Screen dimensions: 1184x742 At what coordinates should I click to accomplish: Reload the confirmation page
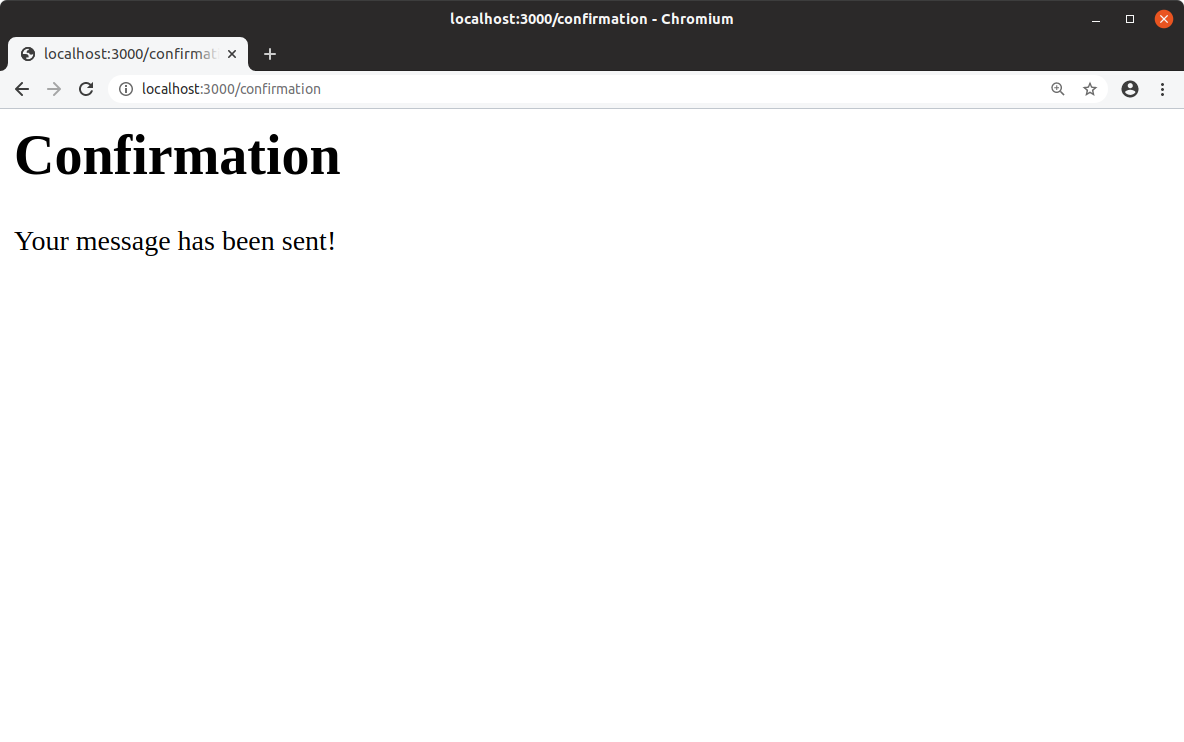[86, 89]
